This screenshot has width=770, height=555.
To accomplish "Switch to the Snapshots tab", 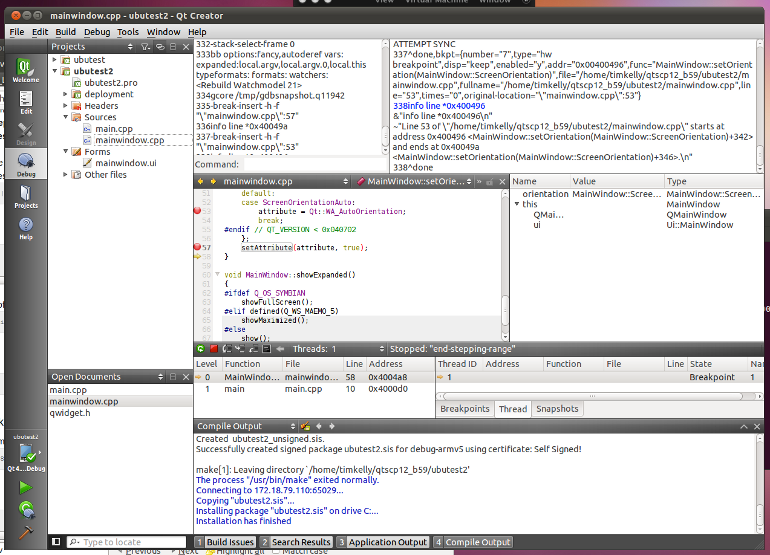I will (557, 409).
